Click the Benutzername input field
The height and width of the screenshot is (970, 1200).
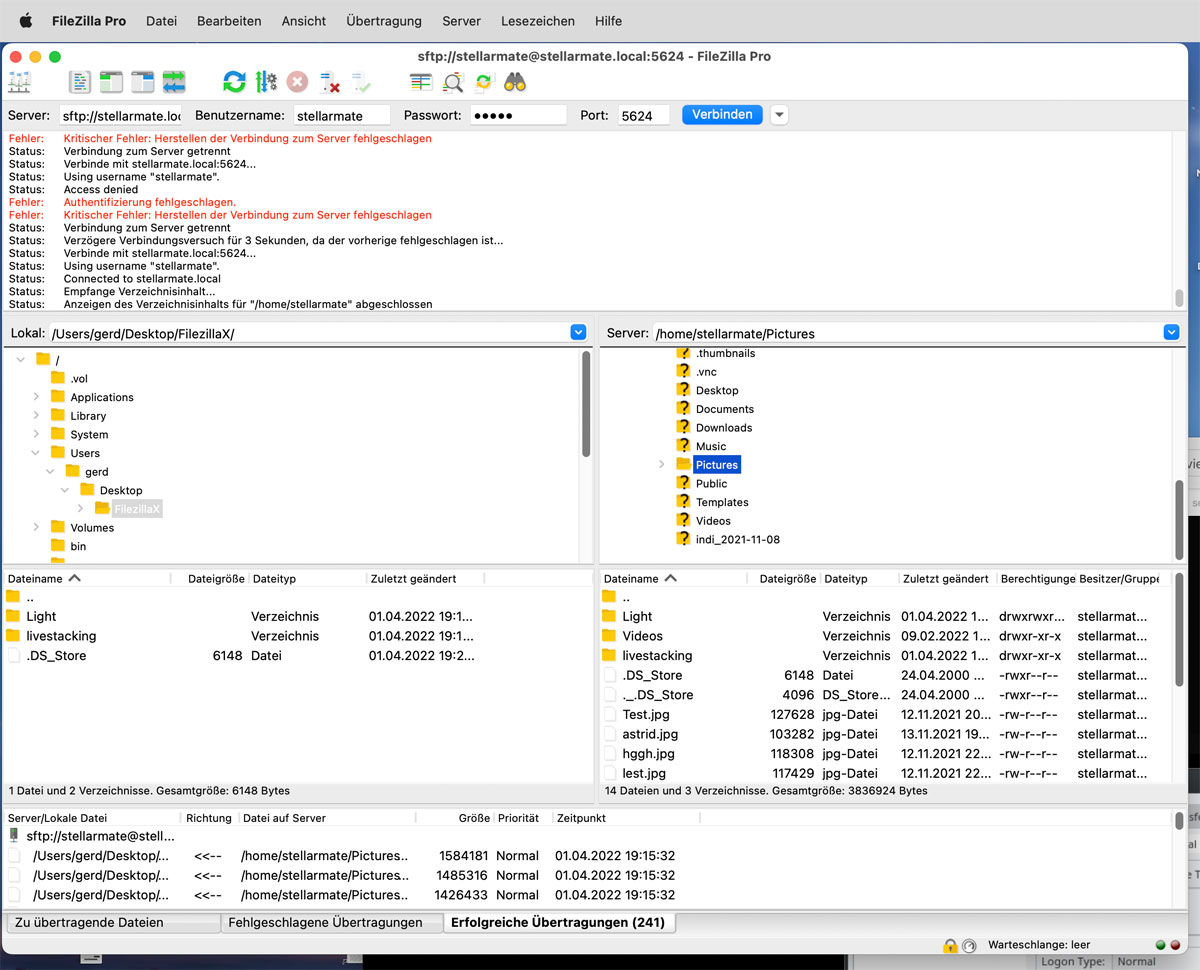[342, 115]
